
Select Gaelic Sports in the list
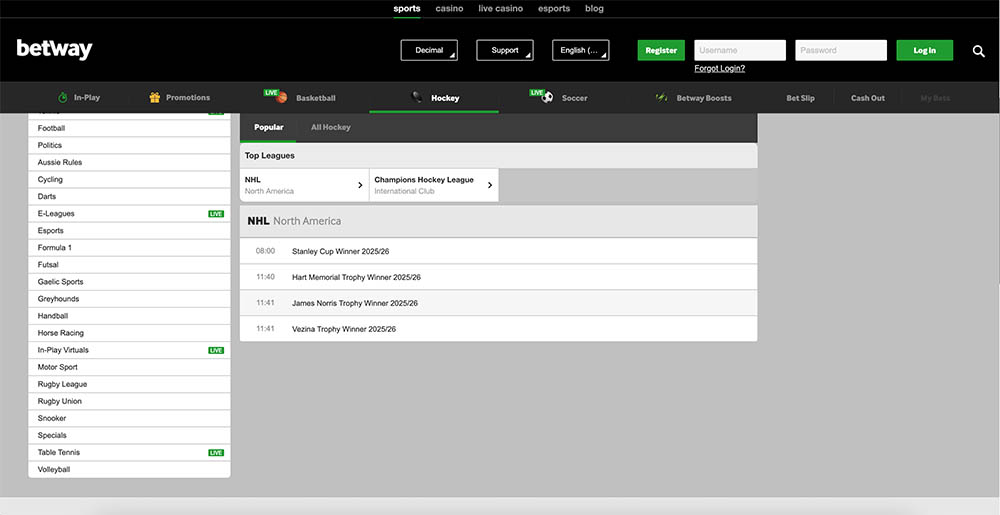[129, 282]
